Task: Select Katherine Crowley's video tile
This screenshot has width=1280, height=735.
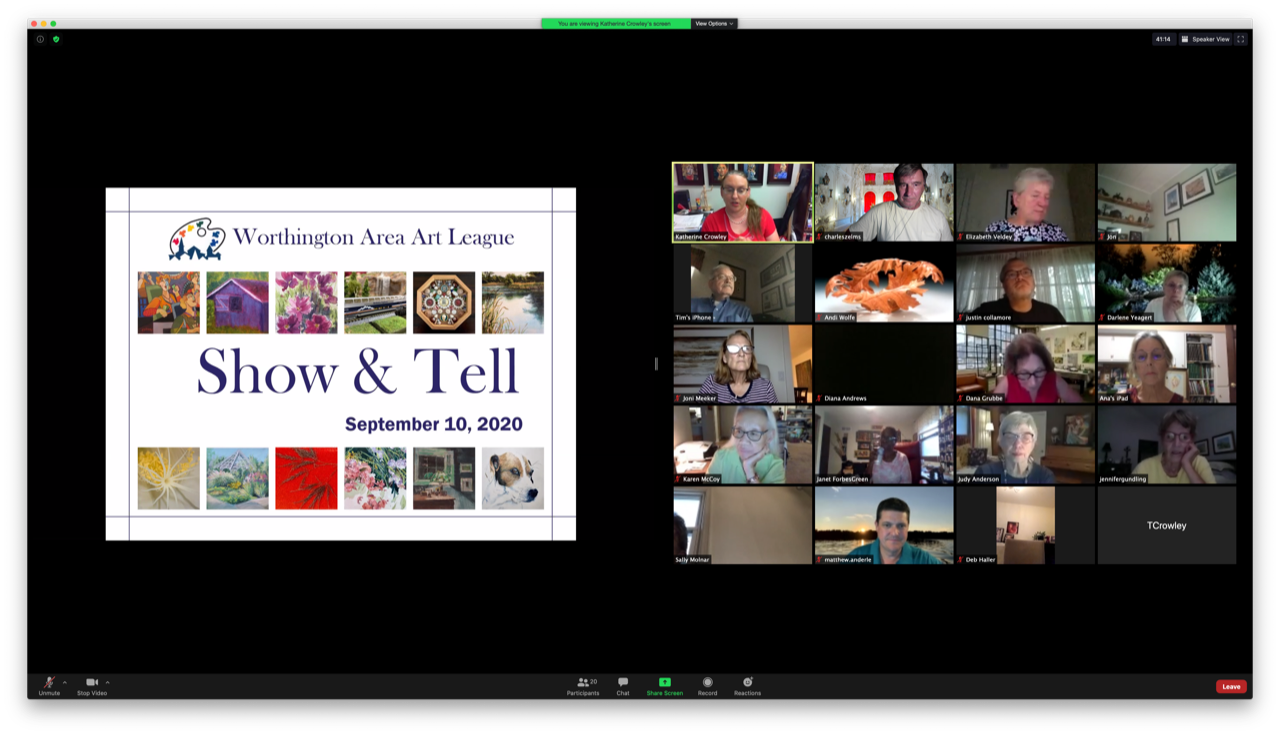Action: coord(743,203)
